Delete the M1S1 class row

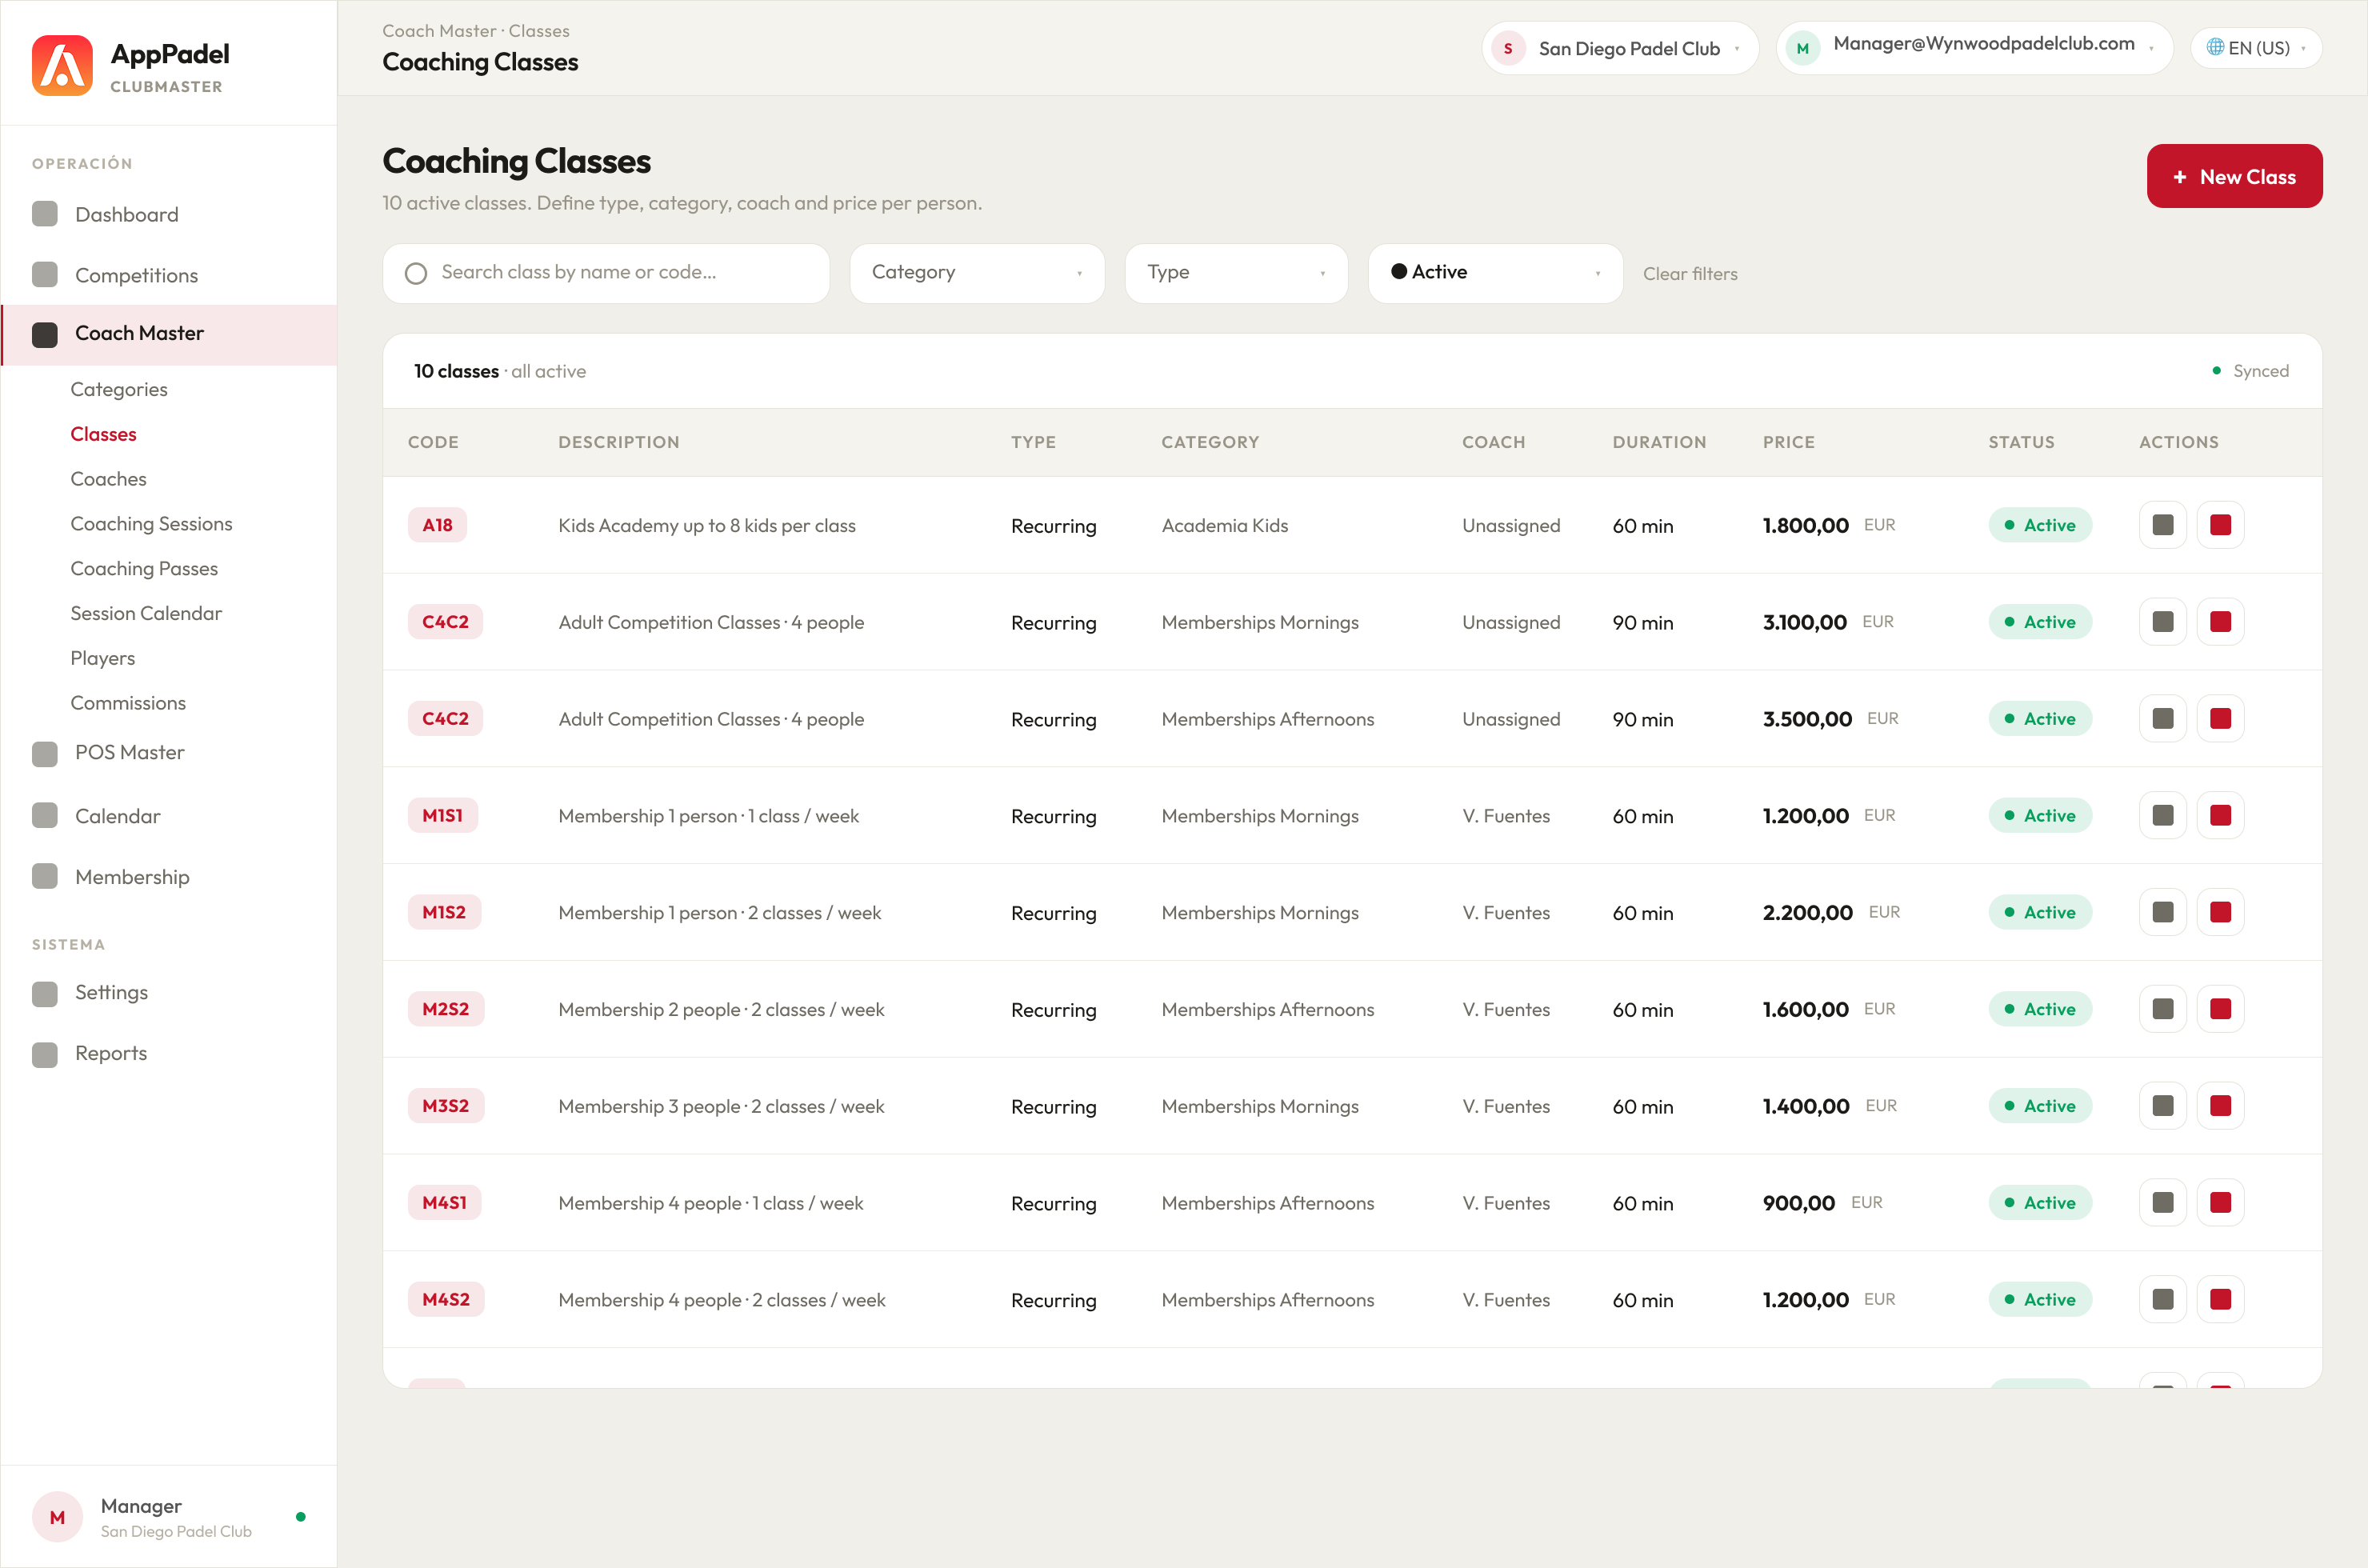(2220, 816)
